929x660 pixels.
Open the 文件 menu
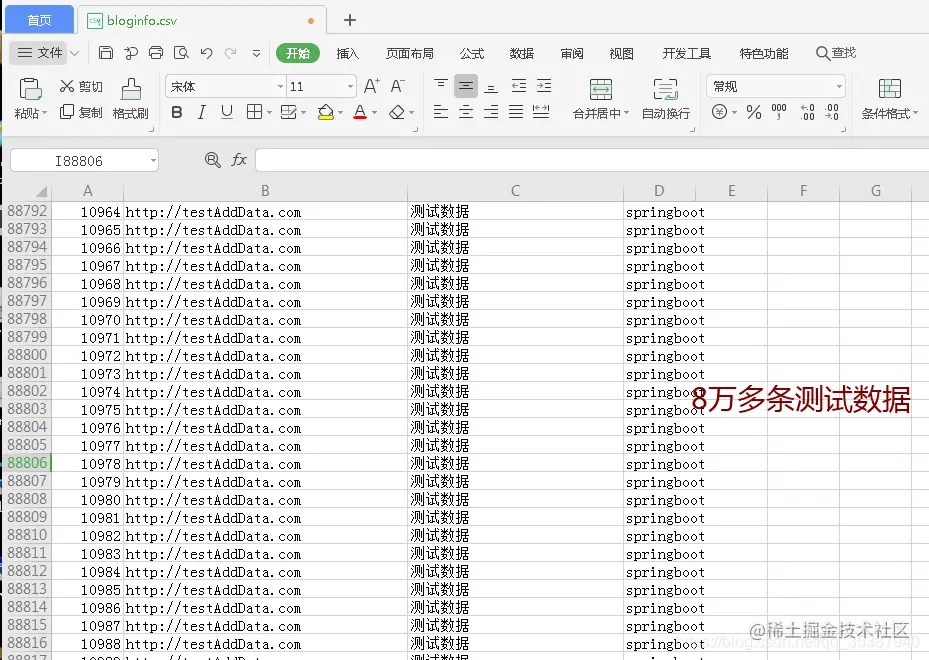(x=40, y=53)
